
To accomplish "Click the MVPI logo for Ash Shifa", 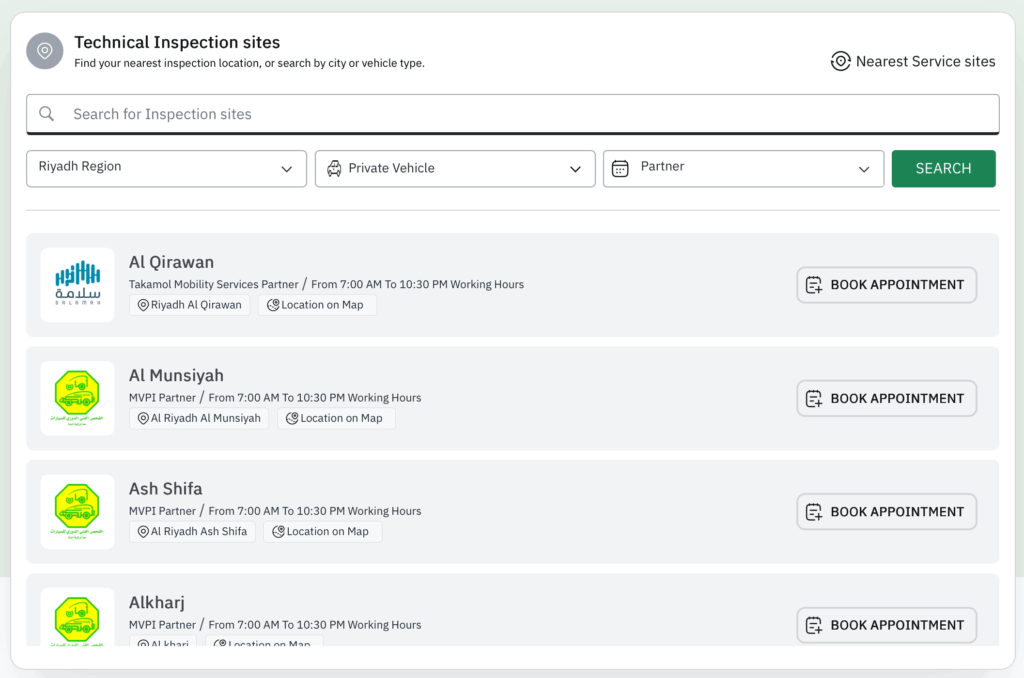I will (78, 511).
